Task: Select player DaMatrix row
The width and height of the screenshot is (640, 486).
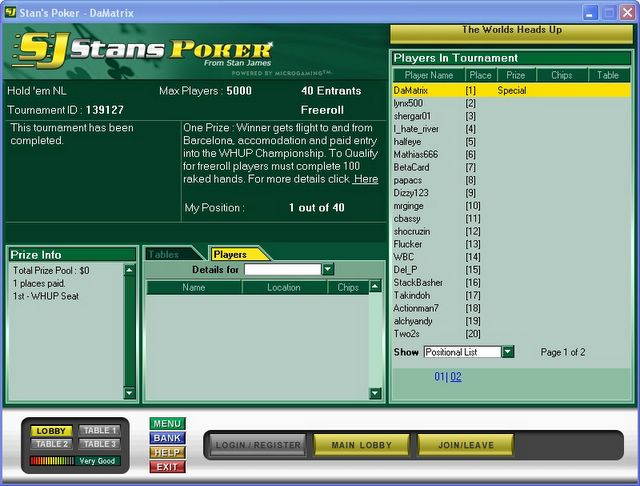Action: pos(511,90)
